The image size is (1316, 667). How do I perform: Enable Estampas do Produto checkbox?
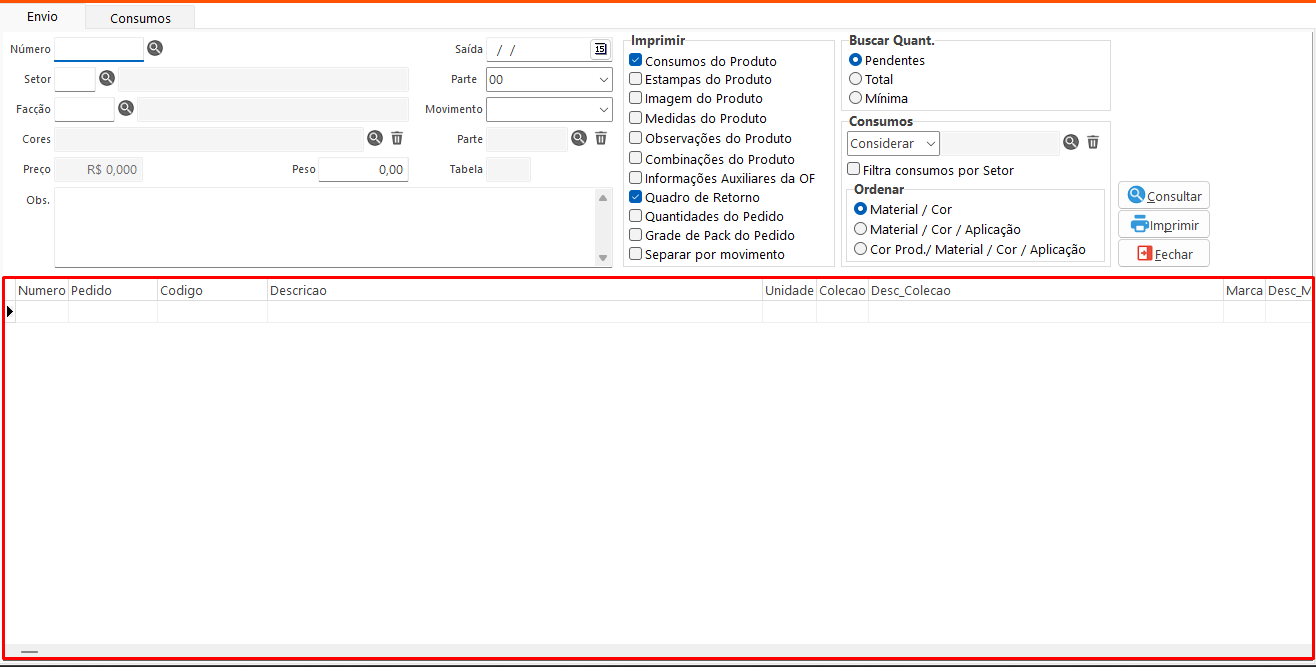[635, 79]
